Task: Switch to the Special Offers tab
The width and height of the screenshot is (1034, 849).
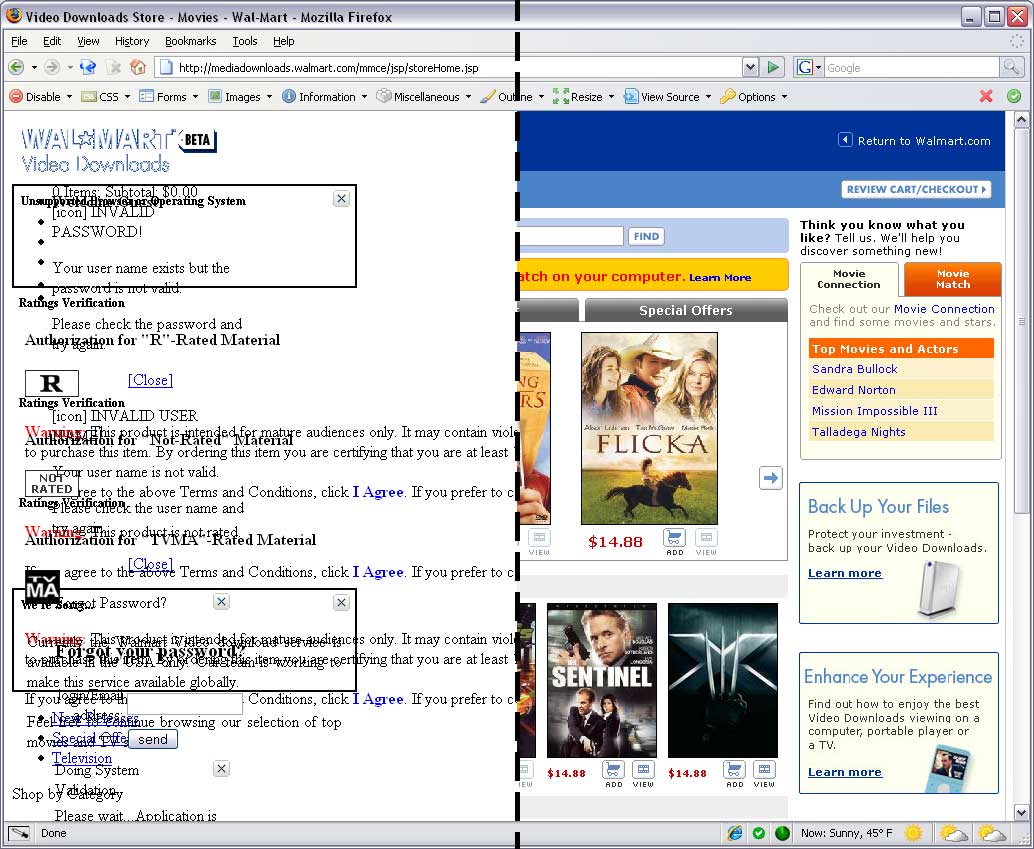Action: coord(686,310)
